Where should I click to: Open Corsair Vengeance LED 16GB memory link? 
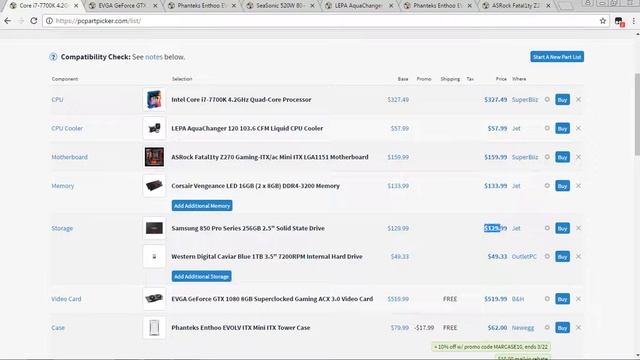(x=256, y=186)
